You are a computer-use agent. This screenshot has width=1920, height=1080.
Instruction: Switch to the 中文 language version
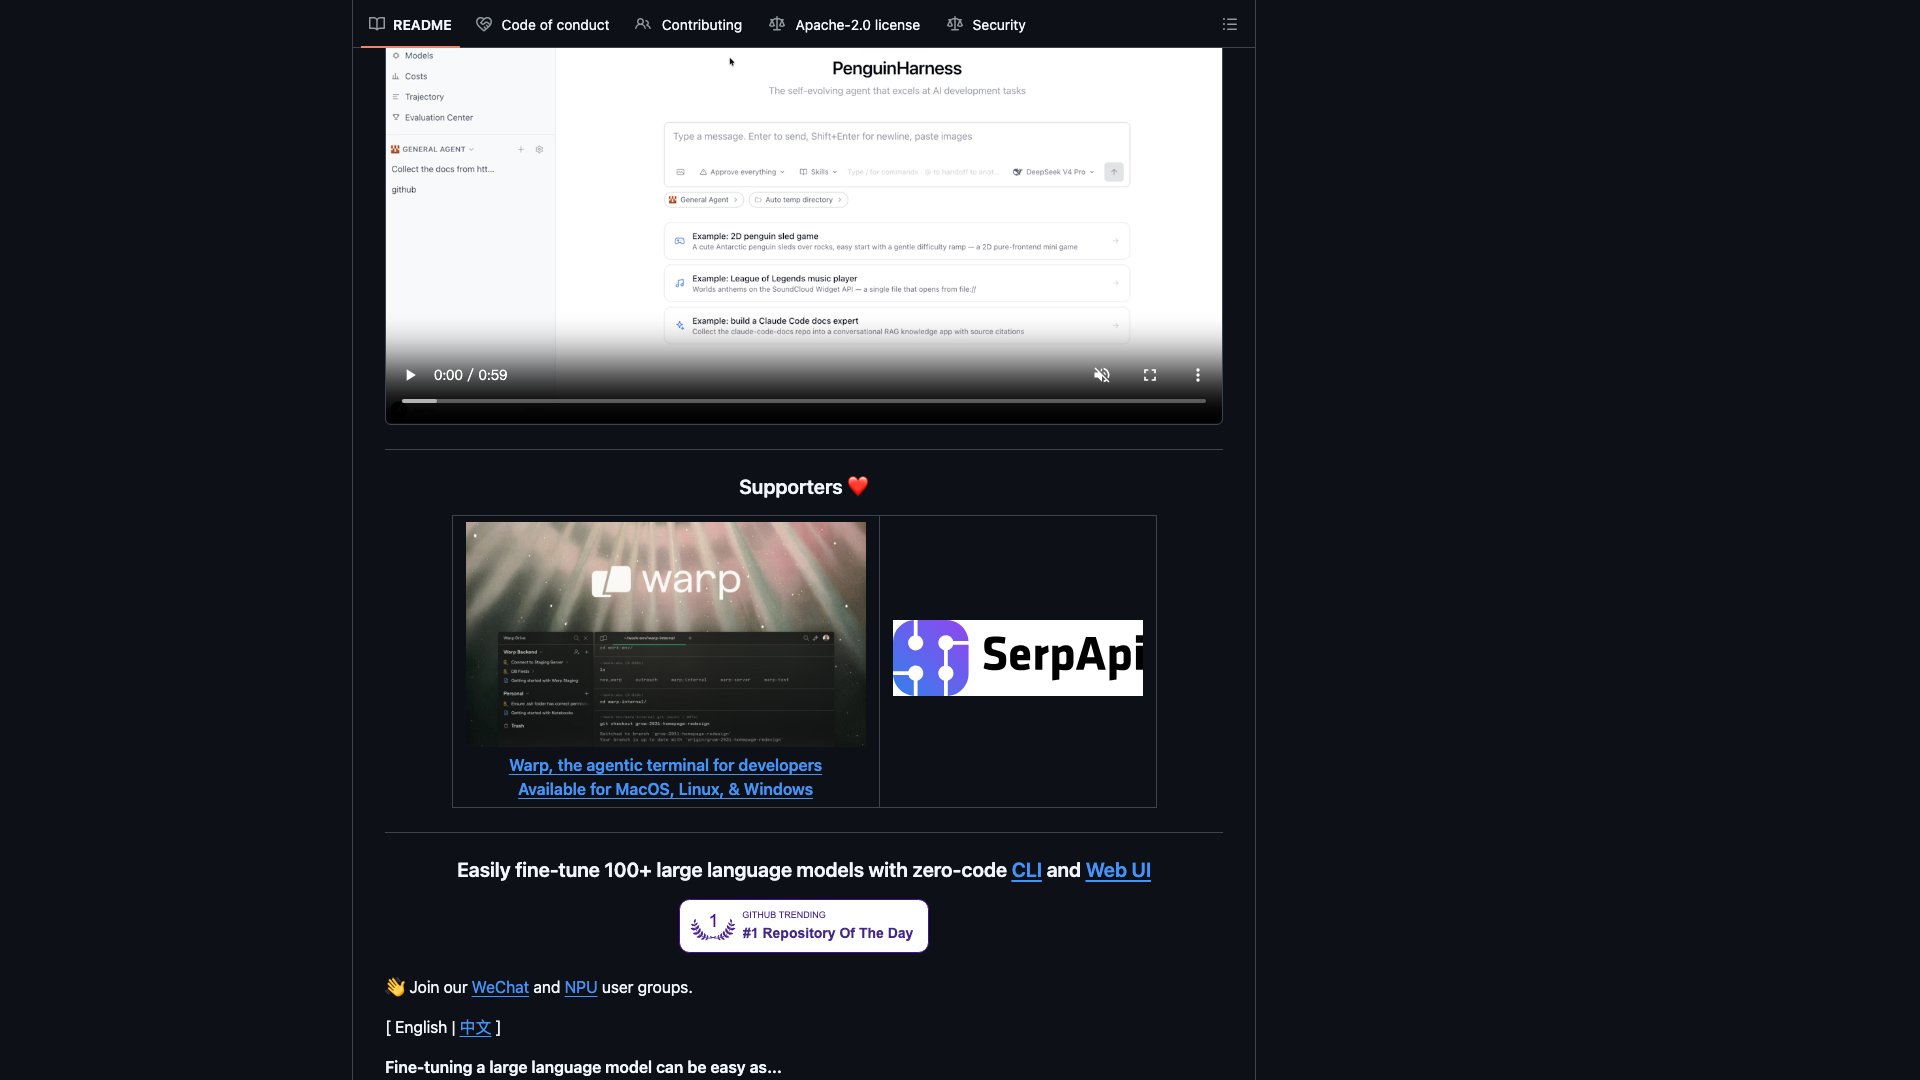click(x=475, y=1027)
